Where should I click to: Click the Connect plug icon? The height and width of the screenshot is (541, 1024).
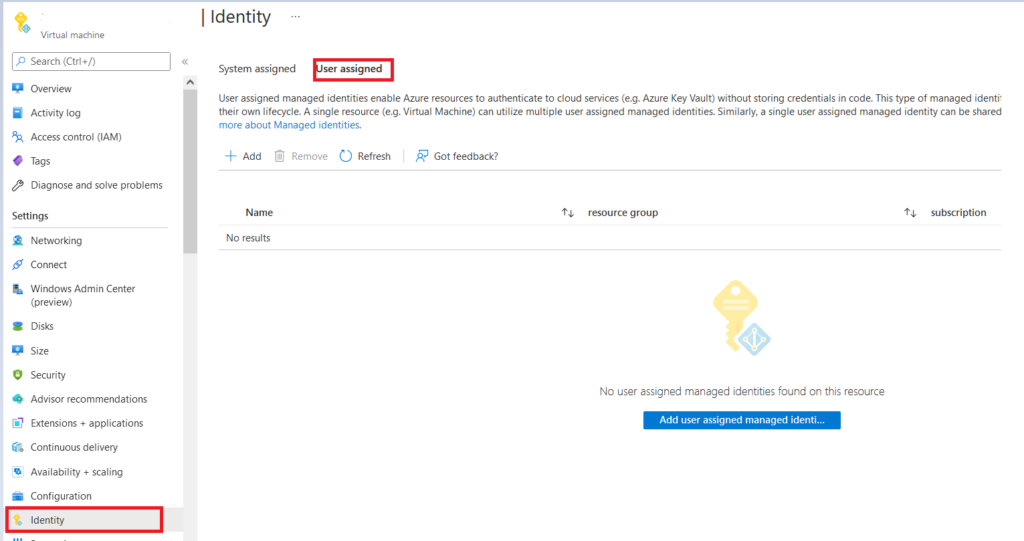pyautogui.click(x=18, y=265)
